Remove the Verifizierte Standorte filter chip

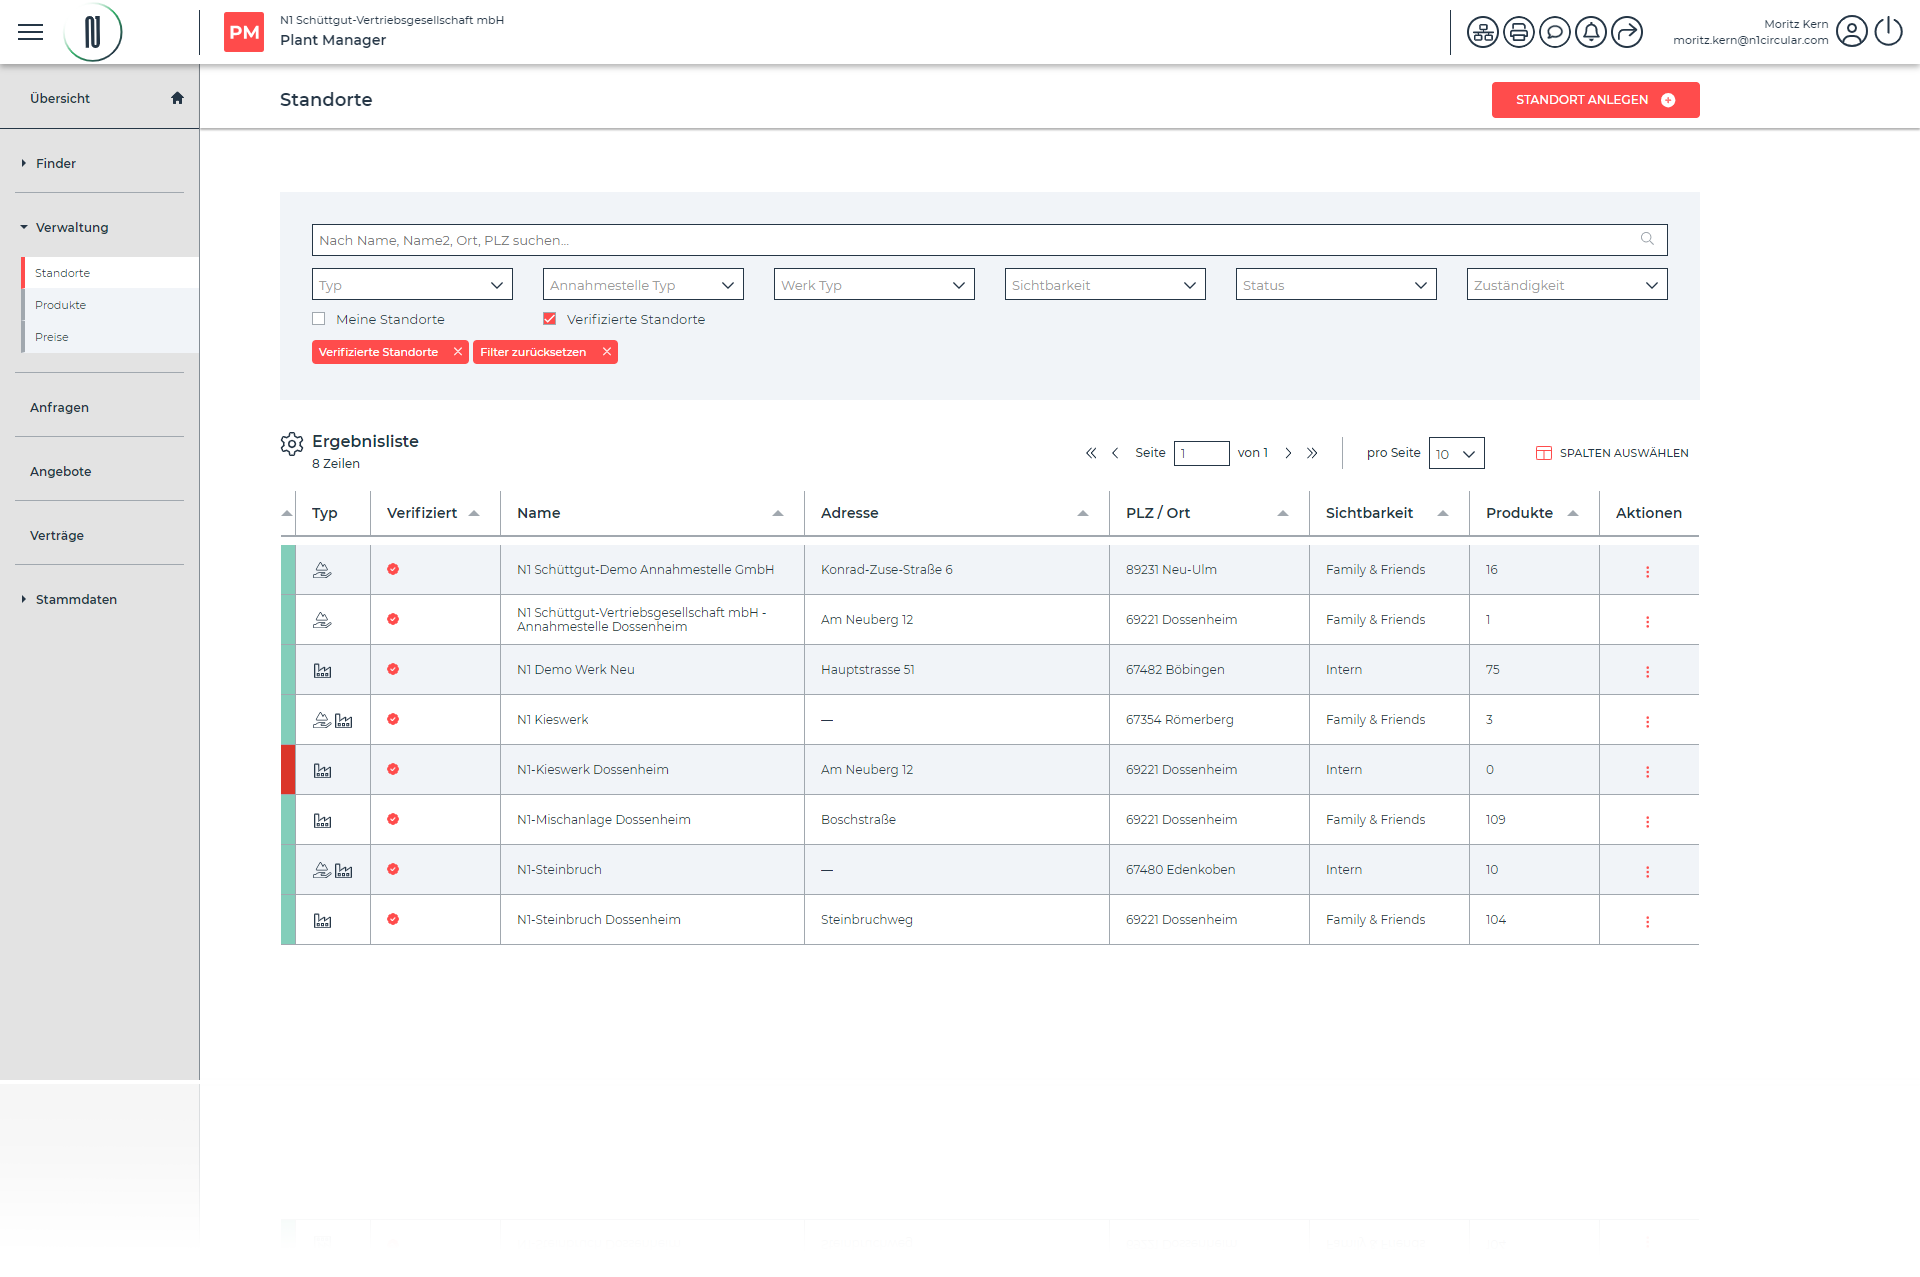pos(457,352)
